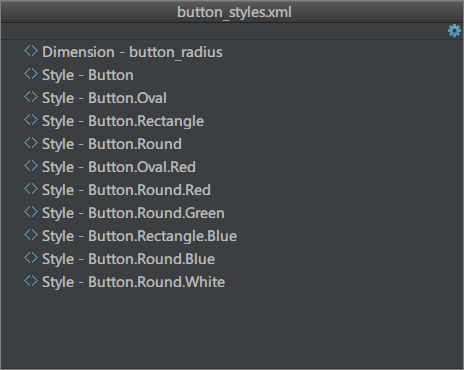Jump to Style - Button.Round

click(x=112, y=144)
